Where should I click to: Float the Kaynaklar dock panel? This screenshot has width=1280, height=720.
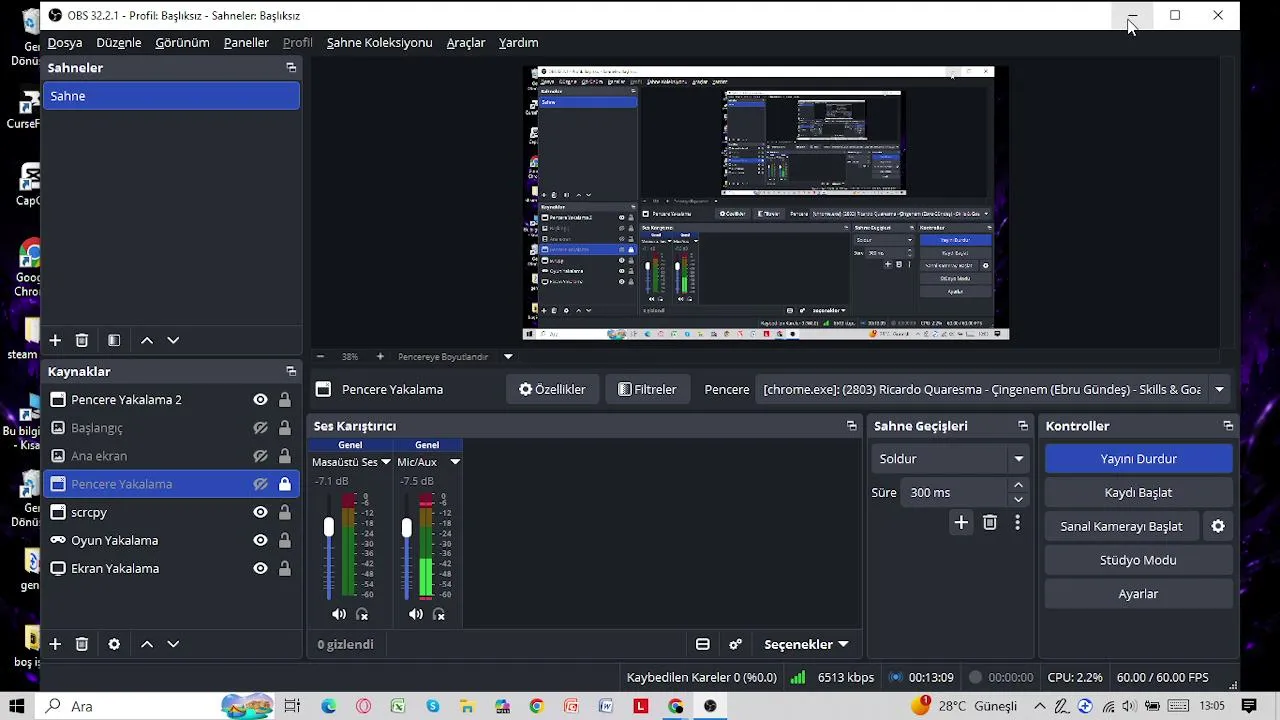[291, 371]
